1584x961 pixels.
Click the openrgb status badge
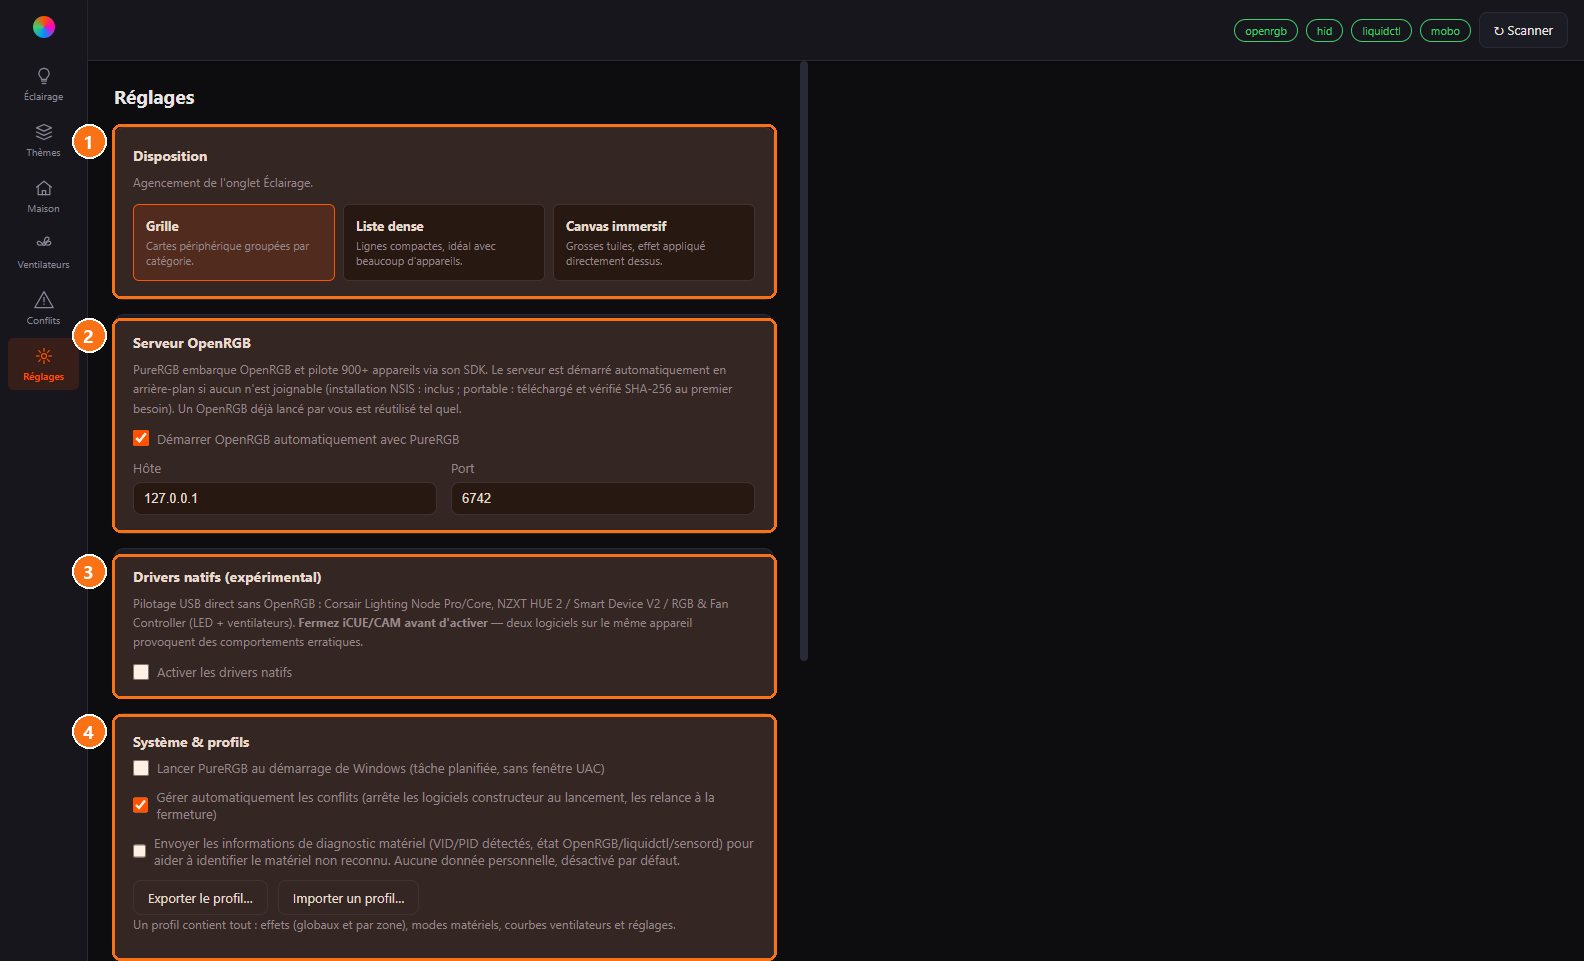[1266, 31]
